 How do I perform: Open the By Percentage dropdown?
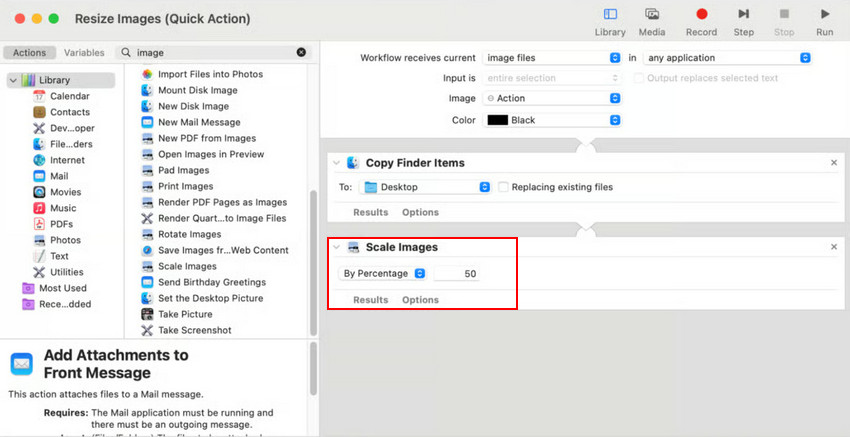tap(383, 274)
